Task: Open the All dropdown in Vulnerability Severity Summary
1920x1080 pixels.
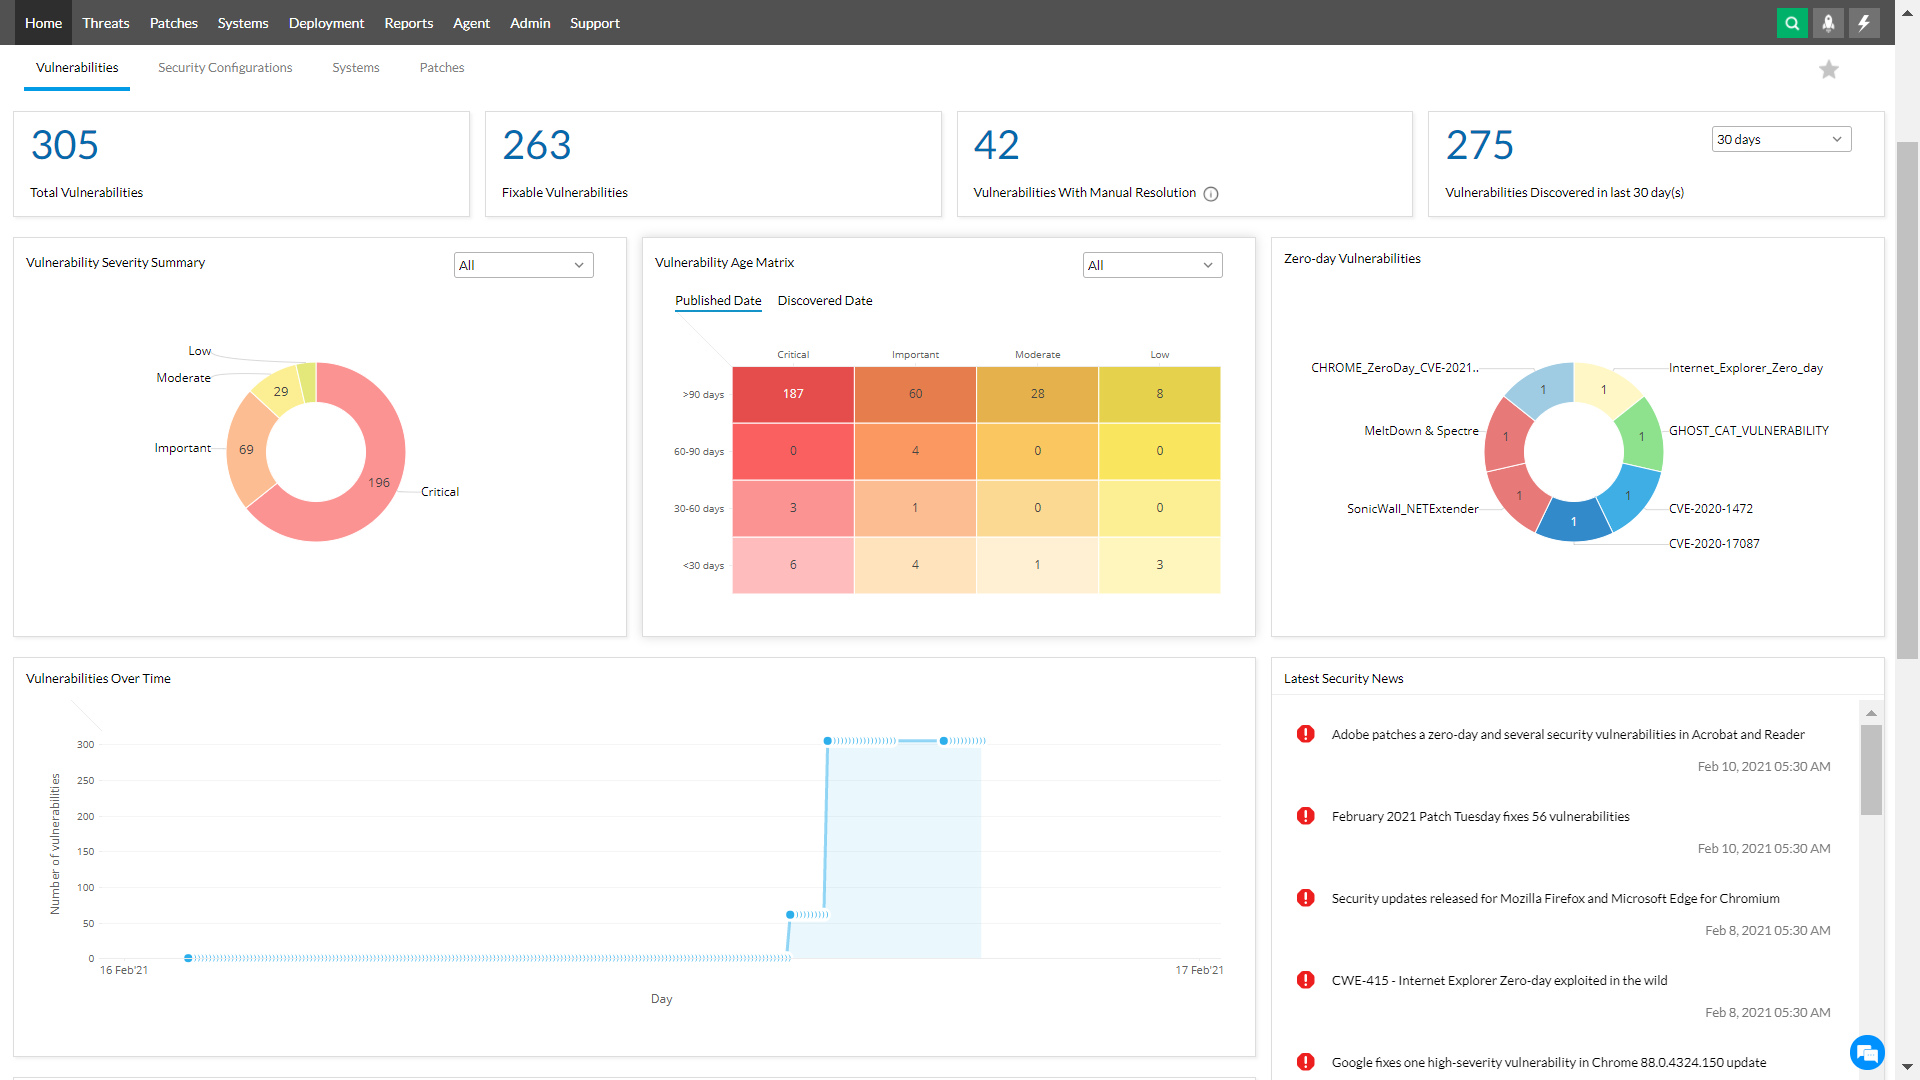Action: pyautogui.click(x=523, y=264)
